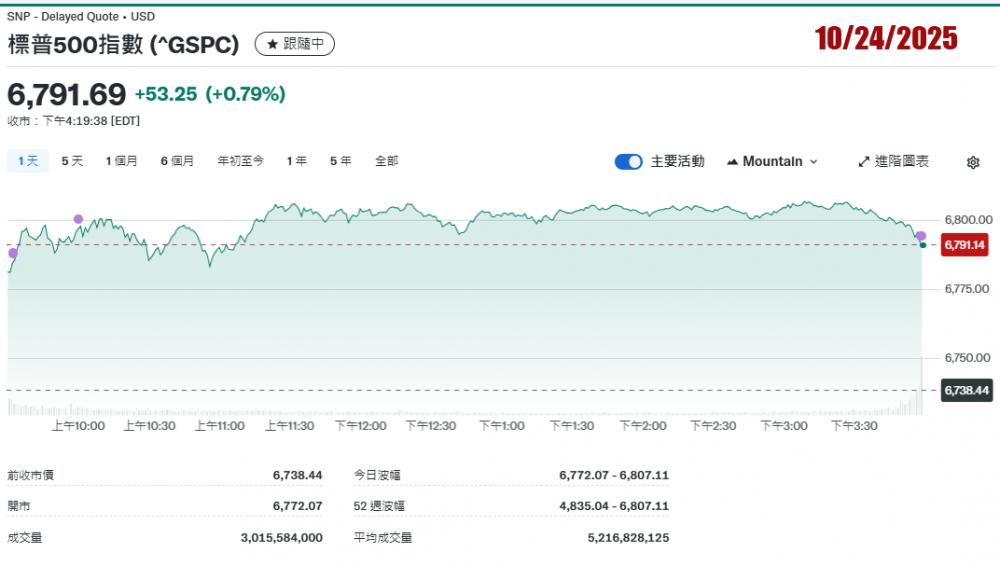Click the red 6,791.14 price label

pos(965,245)
